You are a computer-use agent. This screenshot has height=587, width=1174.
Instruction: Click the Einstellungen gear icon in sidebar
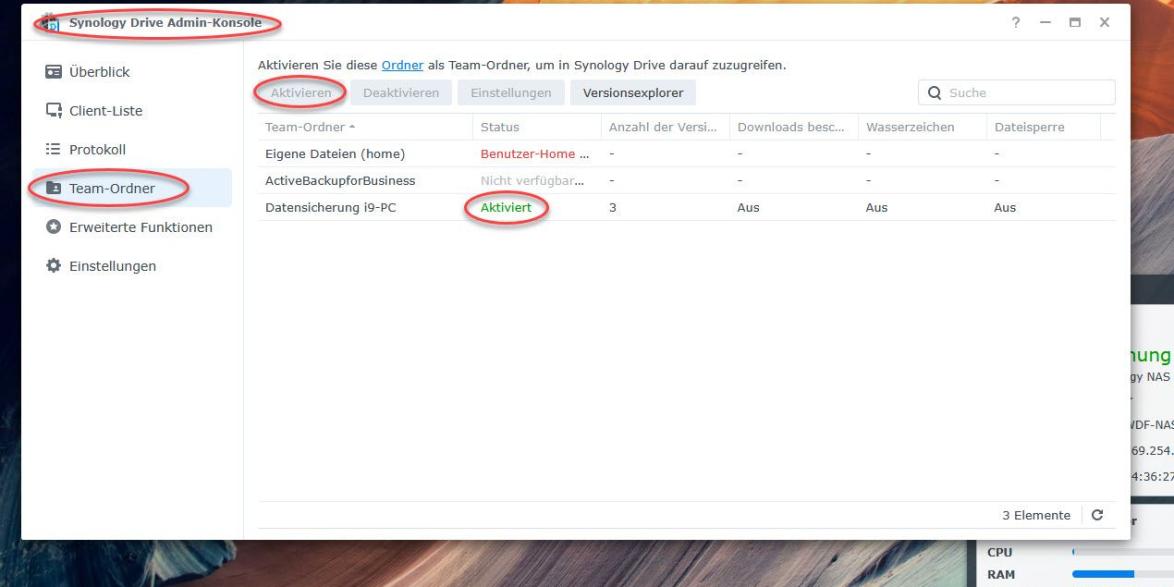click(x=52, y=266)
